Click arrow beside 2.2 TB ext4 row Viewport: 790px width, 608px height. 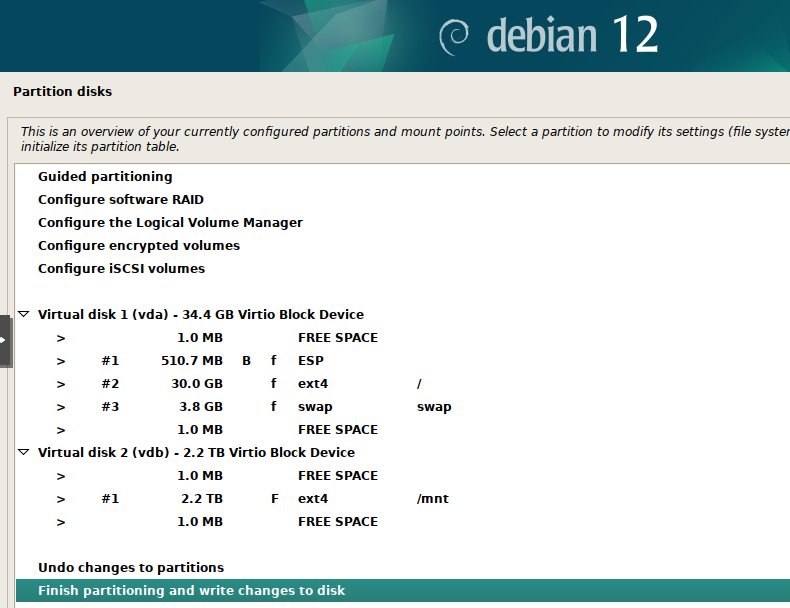pos(61,499)
